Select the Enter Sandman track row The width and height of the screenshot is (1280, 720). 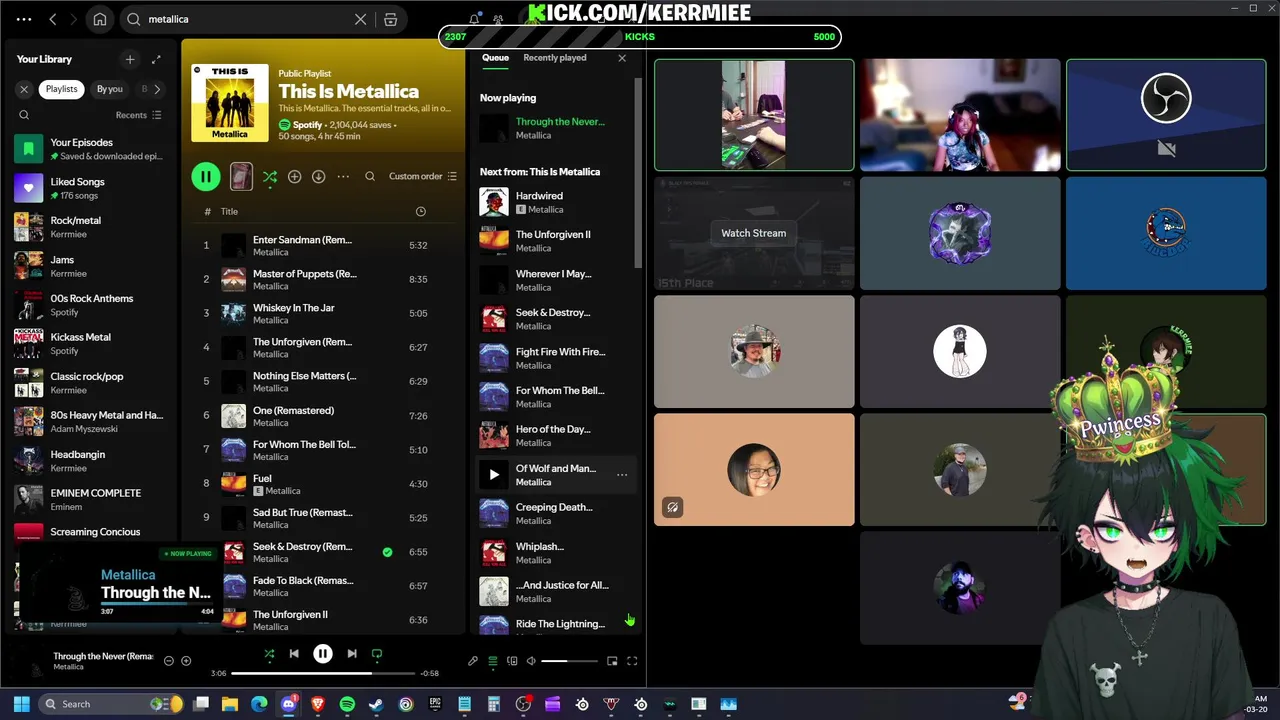click(323, 245)
